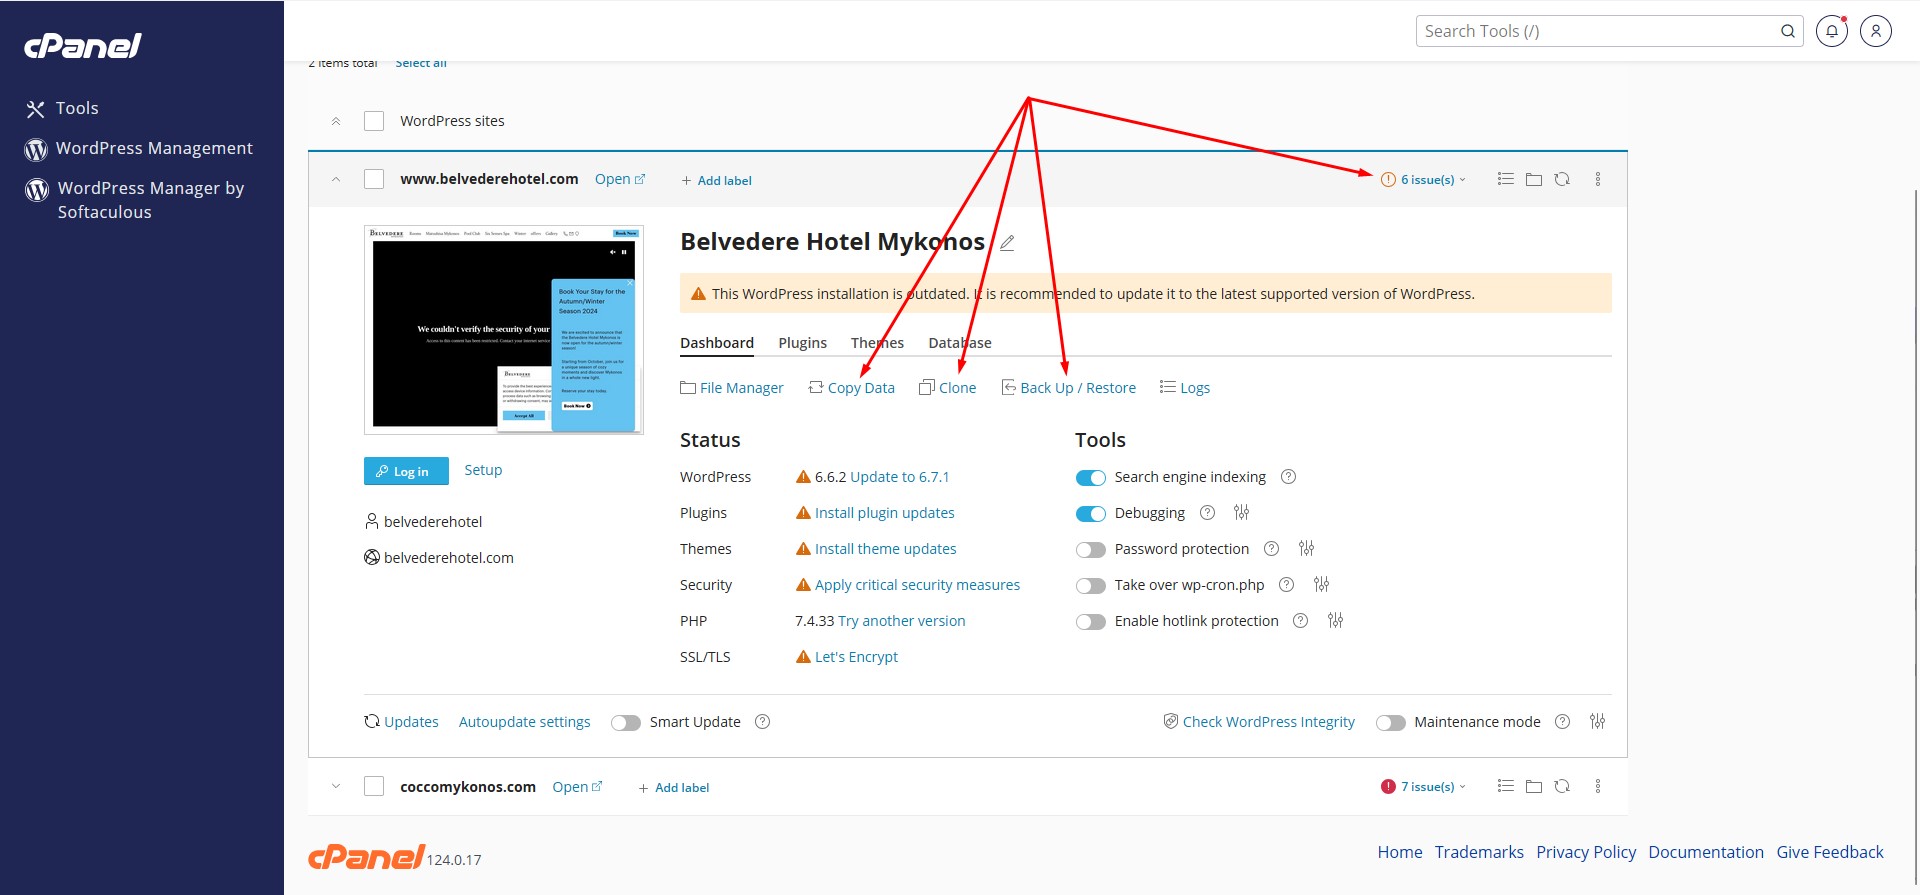Collapse the www.belvederehotel.com site row
1920x895 pixels.
pyautogui.click(x=336, y=180)
